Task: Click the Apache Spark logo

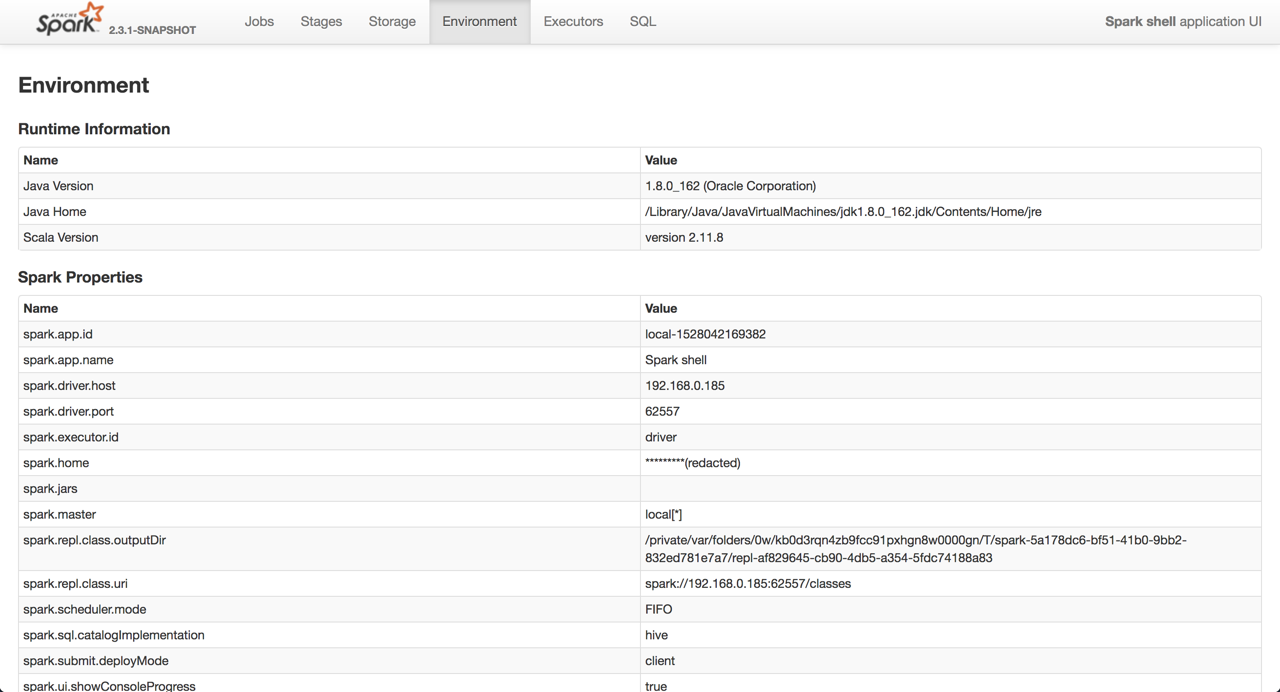Action: 70,20
